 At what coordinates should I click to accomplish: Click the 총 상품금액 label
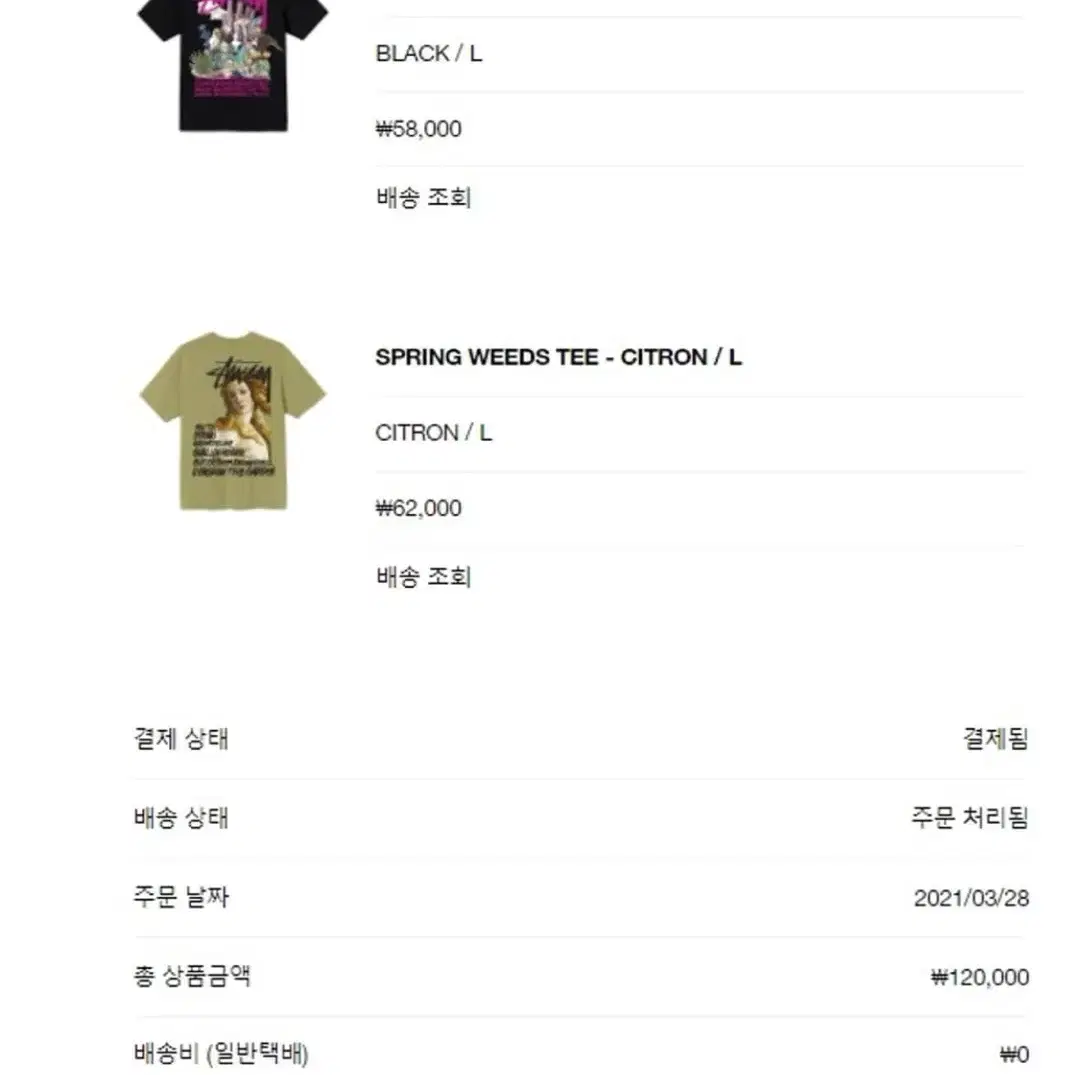[192, 976]
